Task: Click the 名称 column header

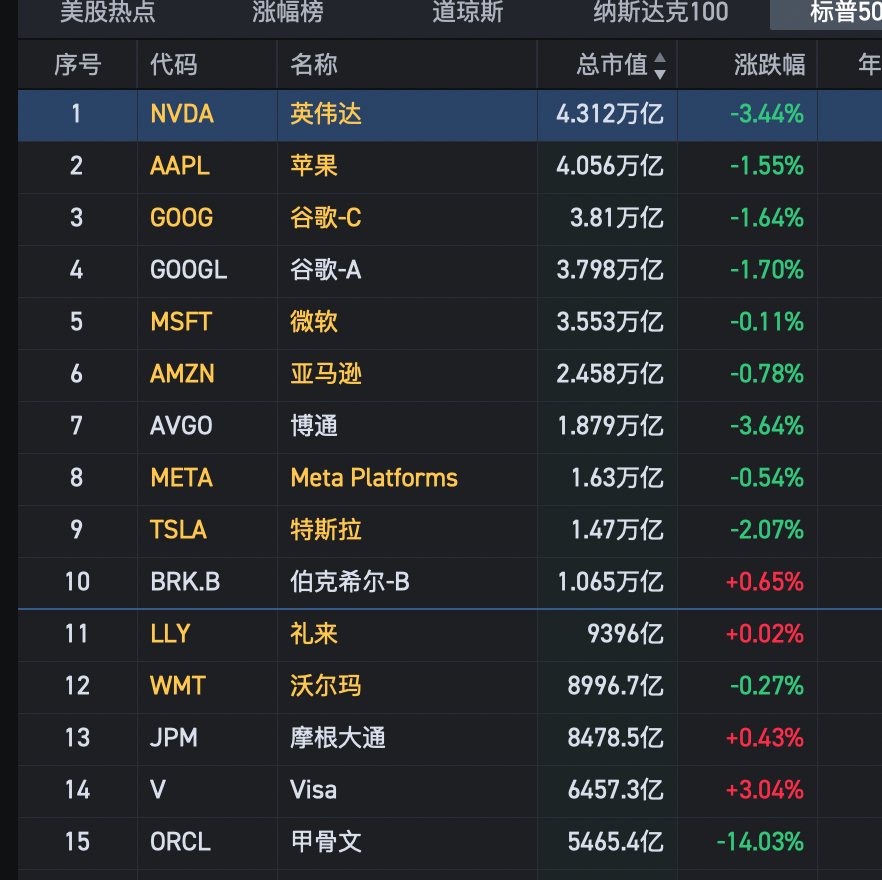Action: [314, 65]
